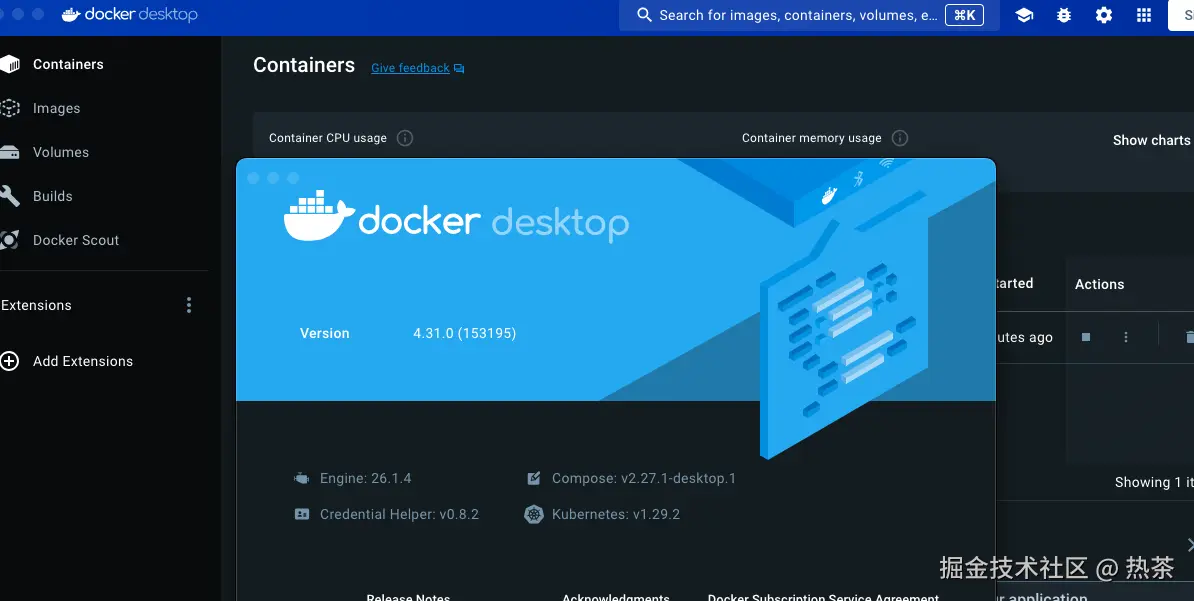1194x601 pixels.
Task: Click the Kubernetes wheel icon in About dialog
Action: coord(534,514)
